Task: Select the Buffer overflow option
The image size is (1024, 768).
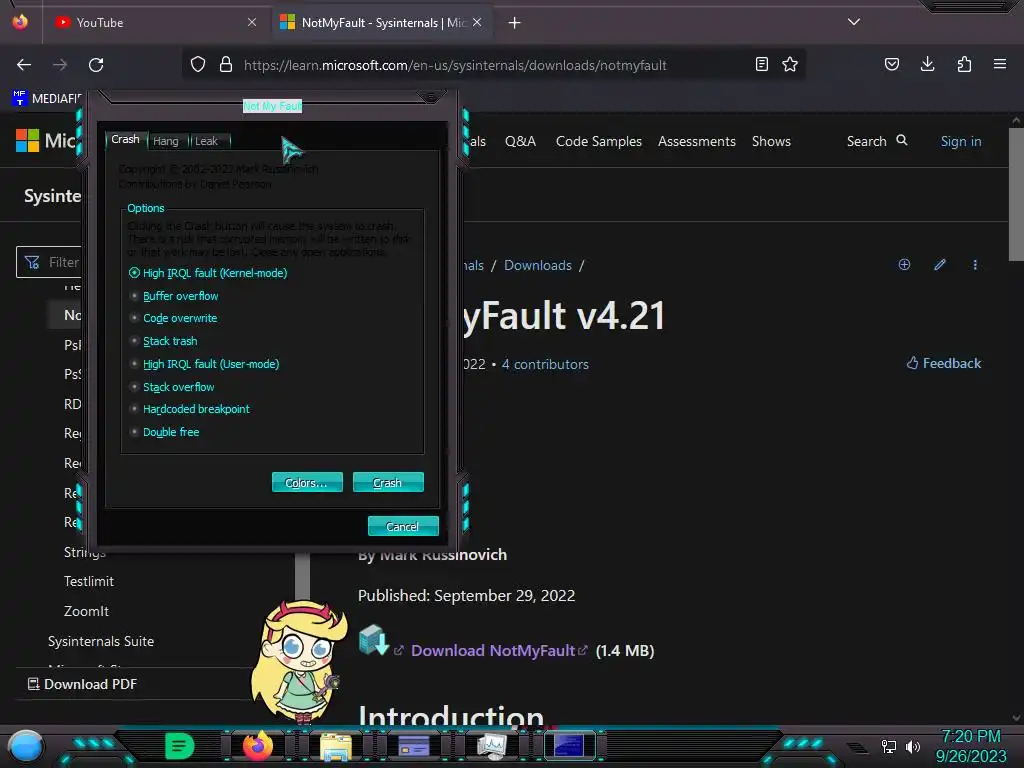Action: [x=174, y=296]
